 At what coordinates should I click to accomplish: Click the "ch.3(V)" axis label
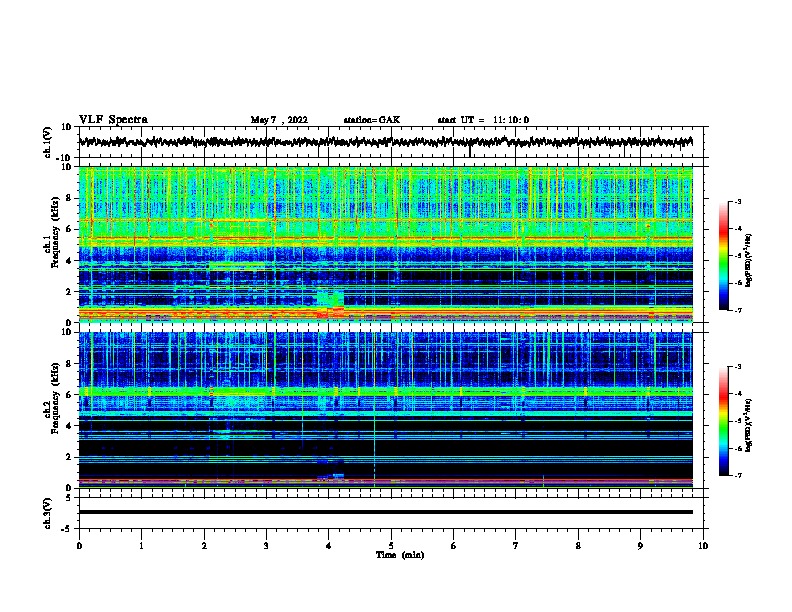(x=48, y=513)
